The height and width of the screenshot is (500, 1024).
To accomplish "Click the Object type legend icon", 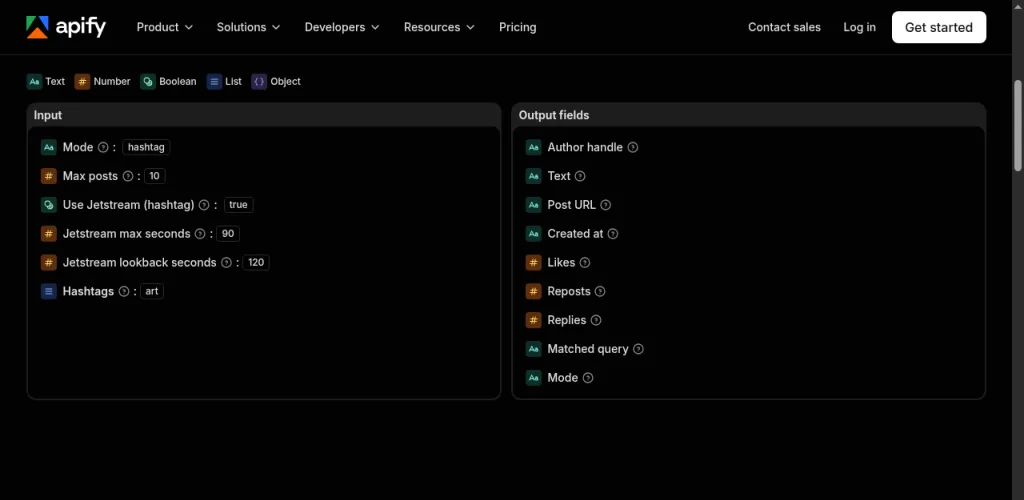I will tap(259, 82).
